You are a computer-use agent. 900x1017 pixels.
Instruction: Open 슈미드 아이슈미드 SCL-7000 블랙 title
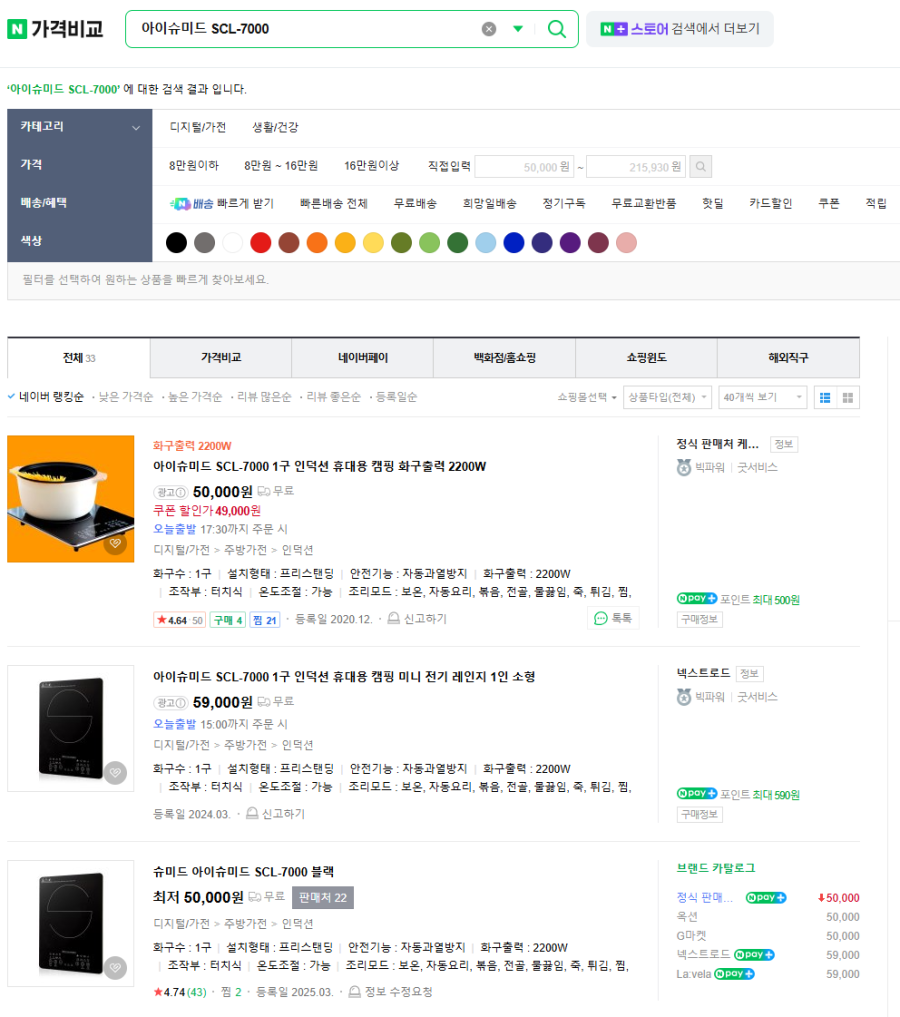pos(243,872)
